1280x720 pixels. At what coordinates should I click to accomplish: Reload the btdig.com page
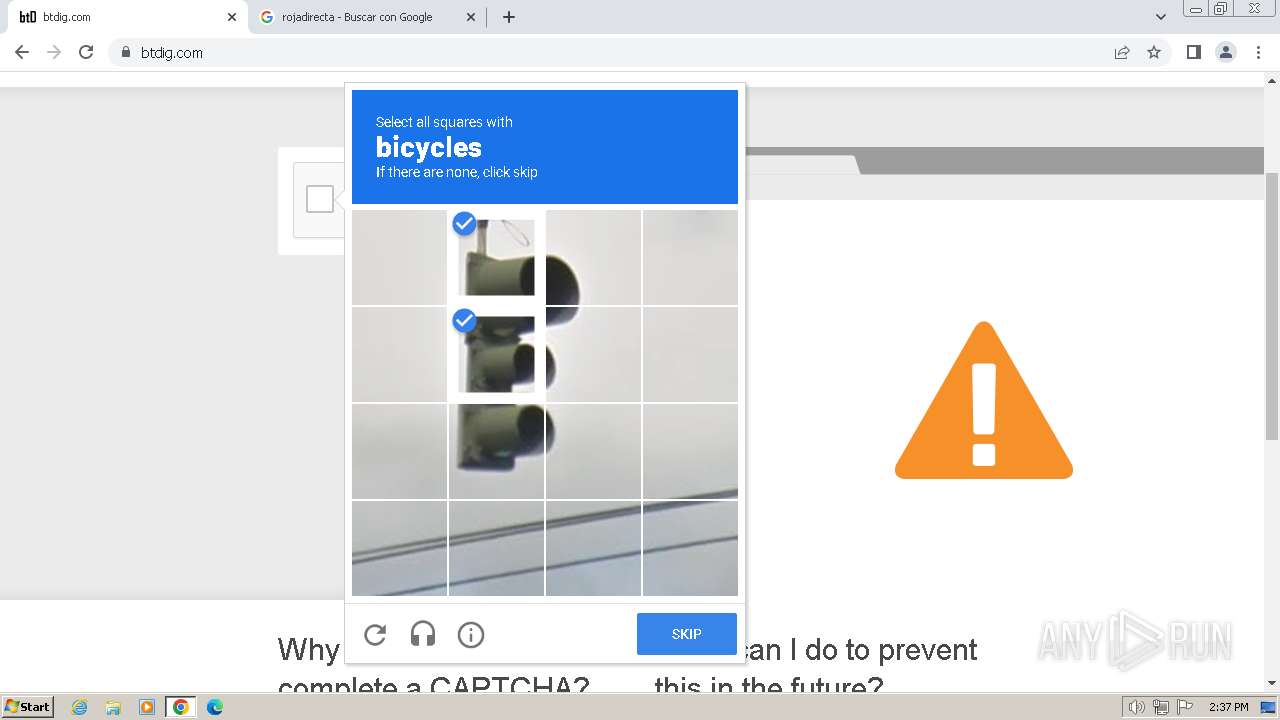click(86, 52)
